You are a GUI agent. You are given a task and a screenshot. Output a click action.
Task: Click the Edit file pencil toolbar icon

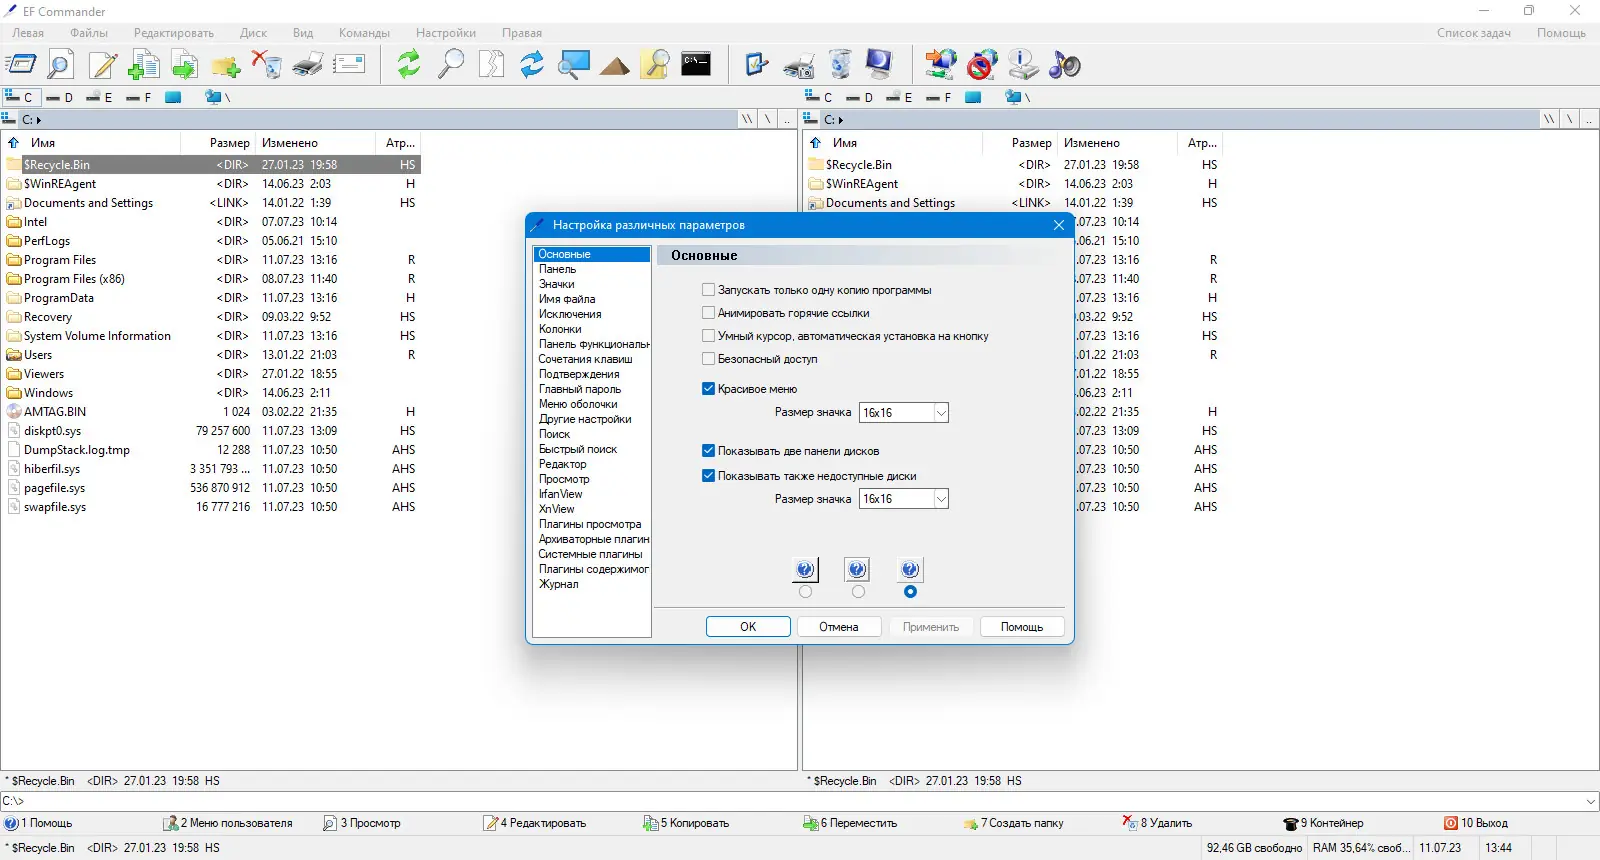click(x=103, y=65)
